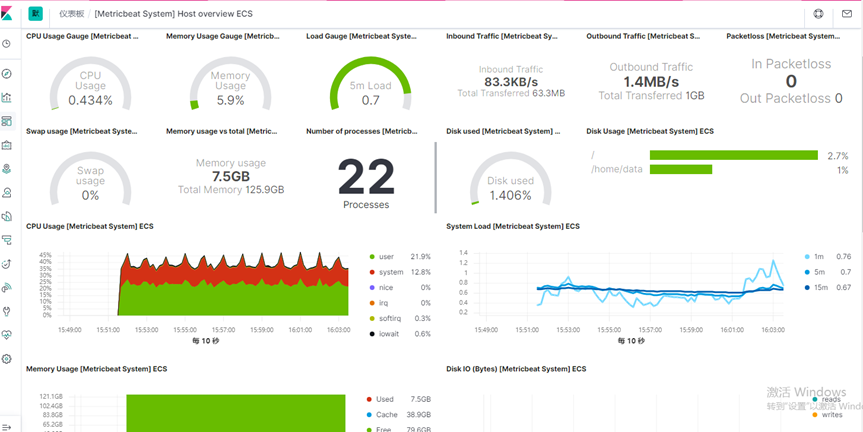
Task: Open the Recently viewed clock icon
Action: pyautogui.click(x=7, y=43)
